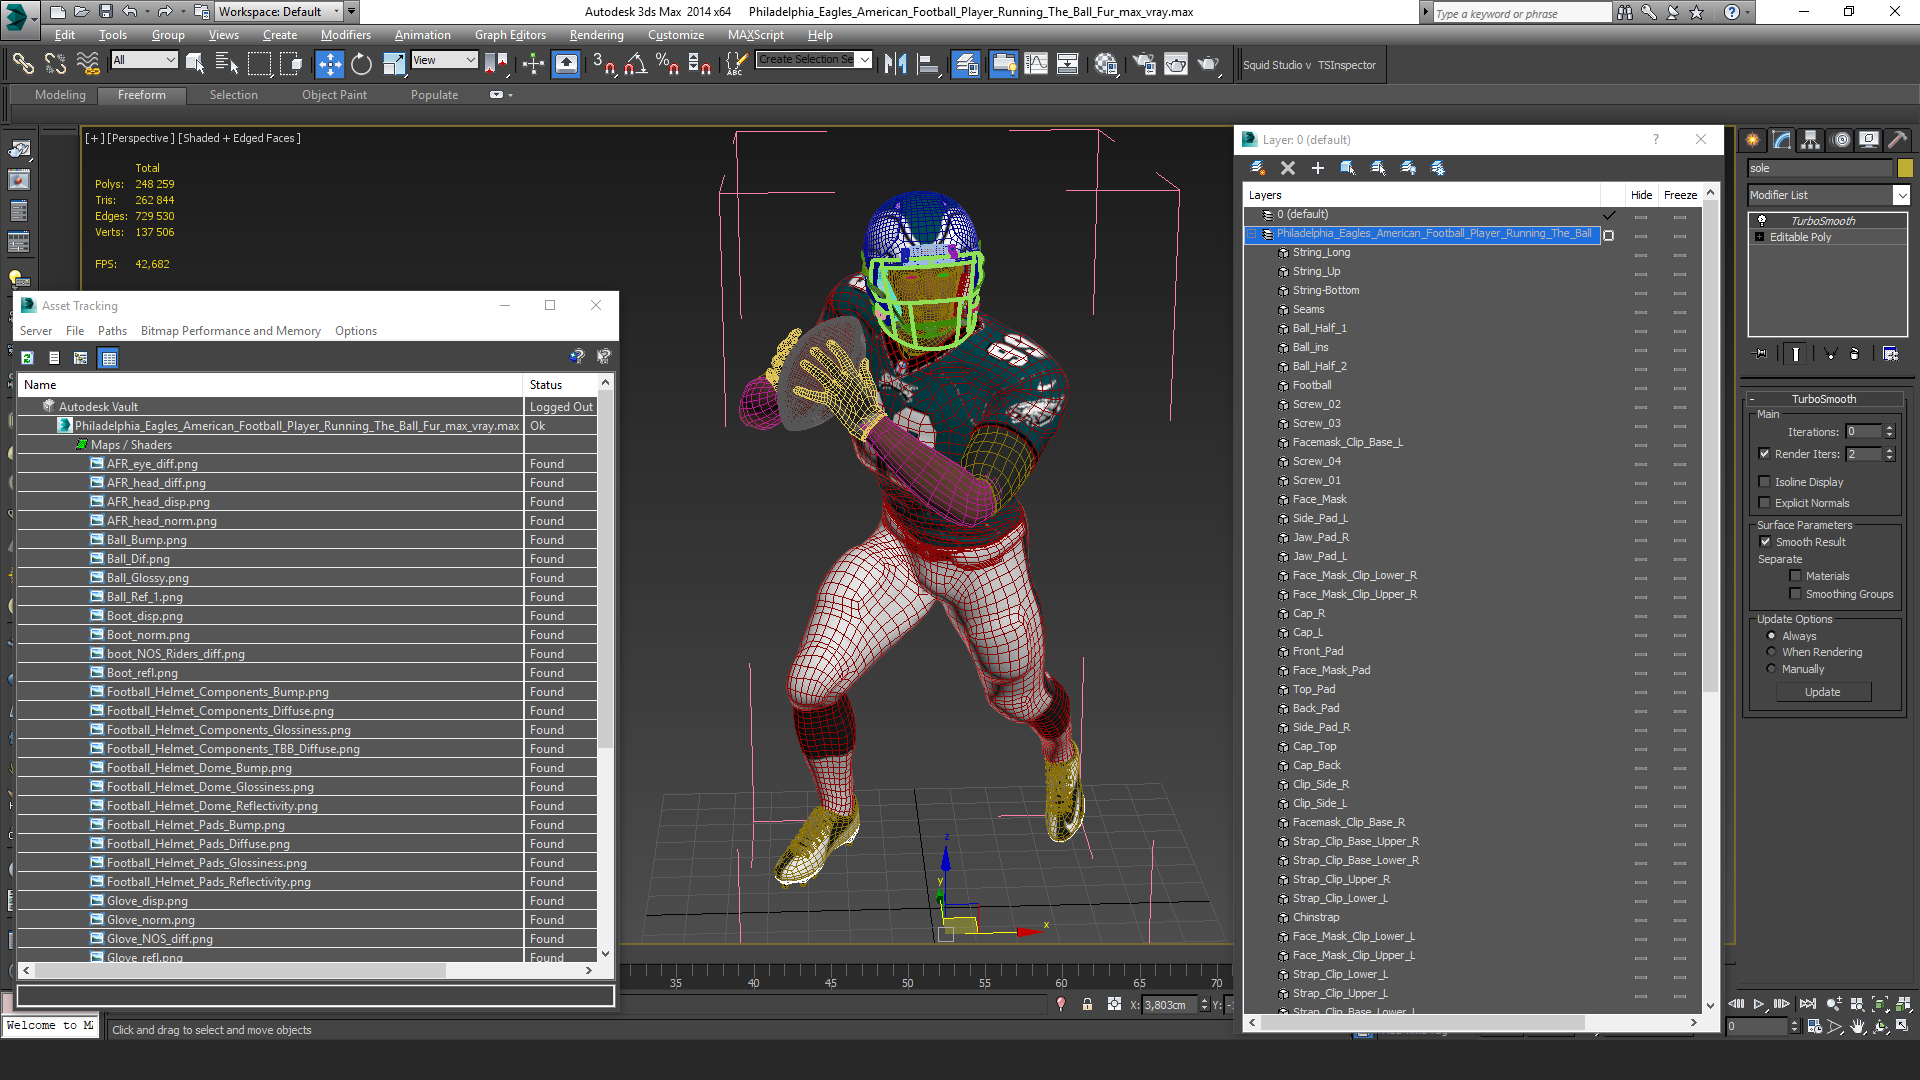Click the TurboSmooth Update button
1920x1080 pixels.
point(1822,692)
